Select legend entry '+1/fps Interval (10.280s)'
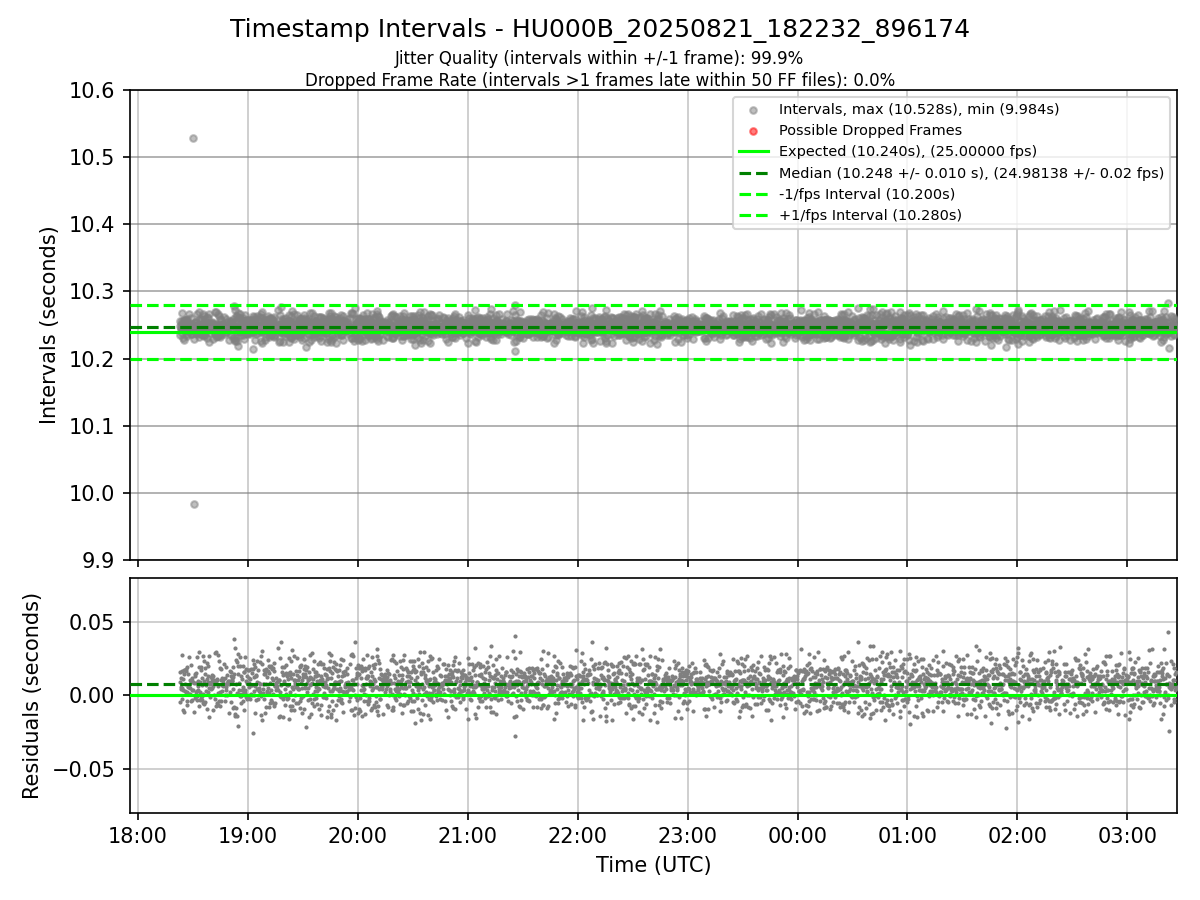The width and height of the screenshot is (1200, 900). pyautogui.click(x=870, y=214)
